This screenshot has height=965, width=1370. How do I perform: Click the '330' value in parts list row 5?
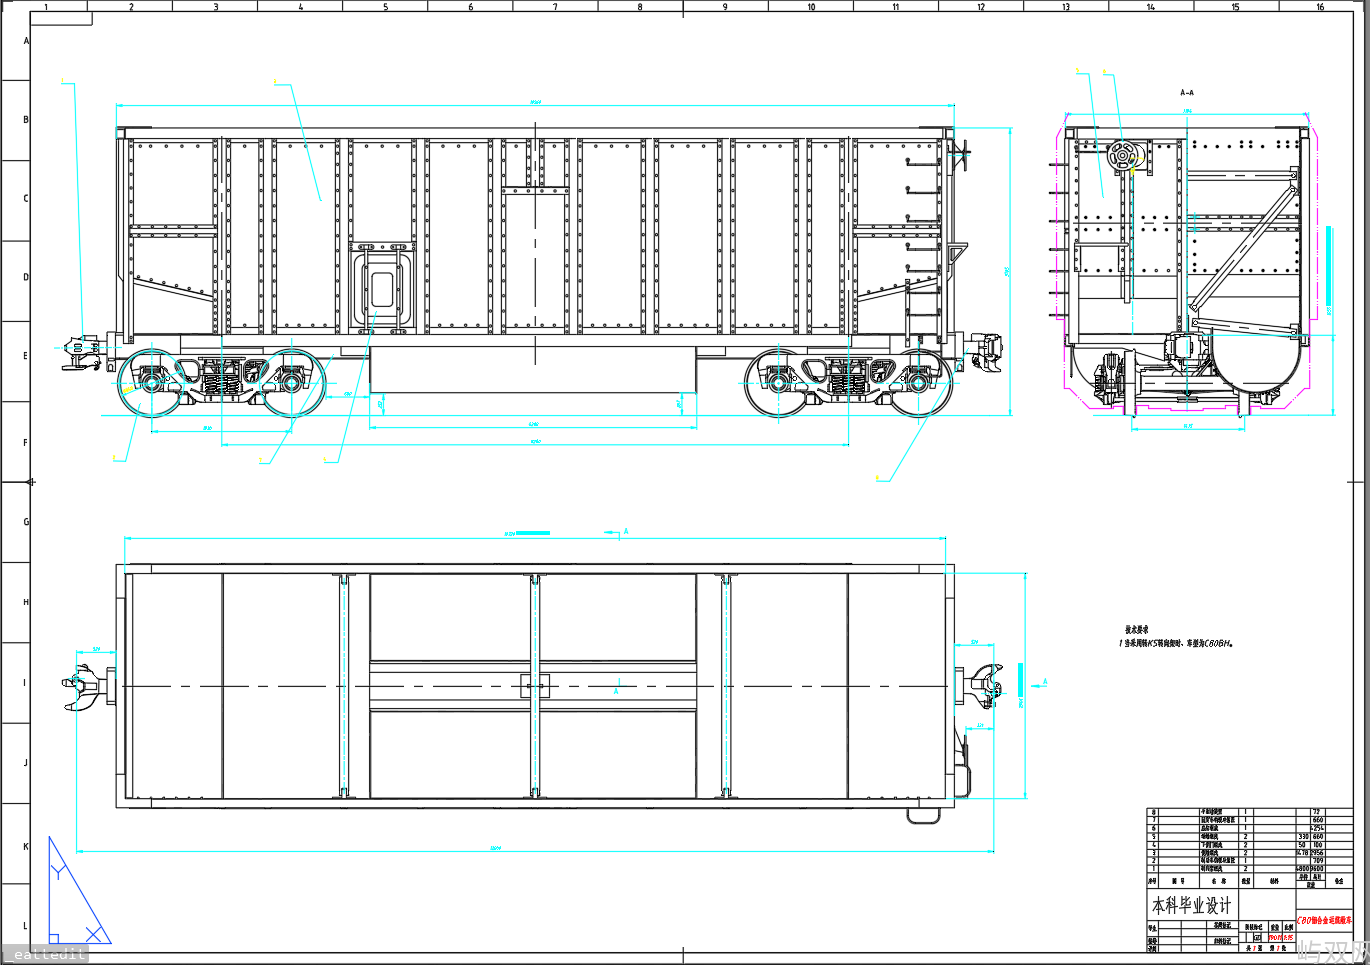[x=1303, y=837]
